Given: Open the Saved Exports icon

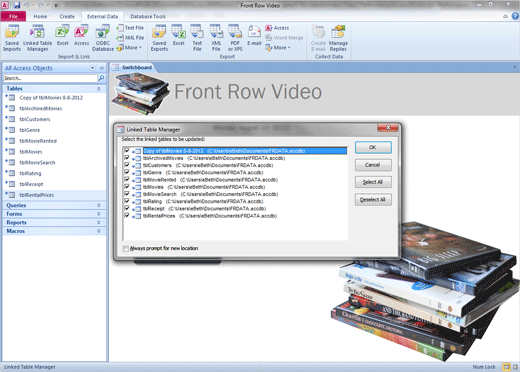Looking at the screenshot, I should (159, 38).
